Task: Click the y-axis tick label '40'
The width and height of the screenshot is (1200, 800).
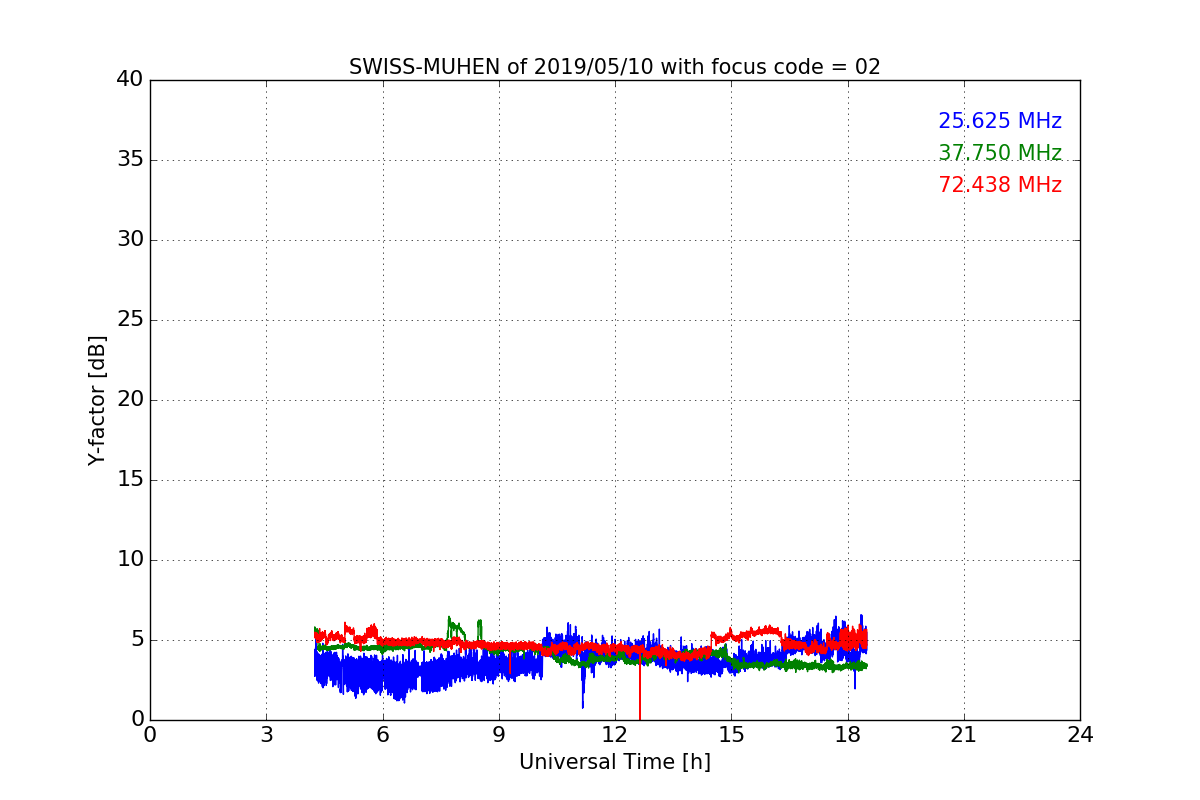Action: [x=130, y=80]
